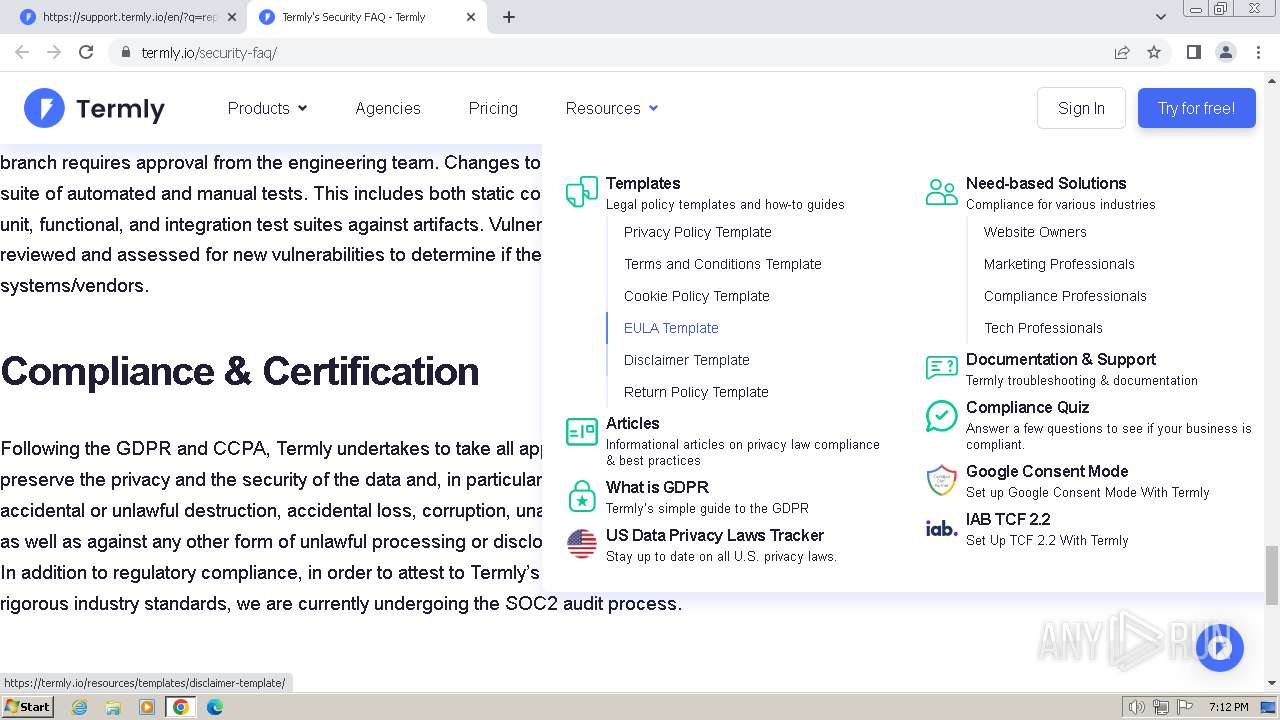1280x720 pixels.
Task: Click the scrollbar down arrow
Action: click(x=1272, y=683)
